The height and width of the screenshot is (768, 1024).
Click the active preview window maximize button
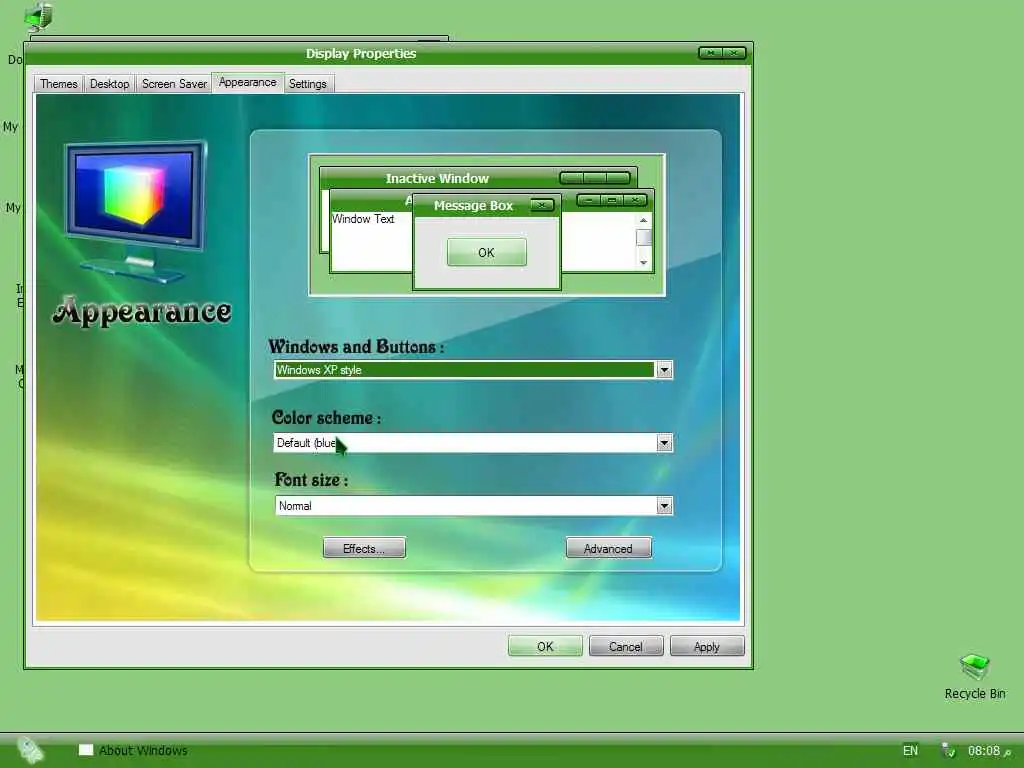tap(612, 200)
